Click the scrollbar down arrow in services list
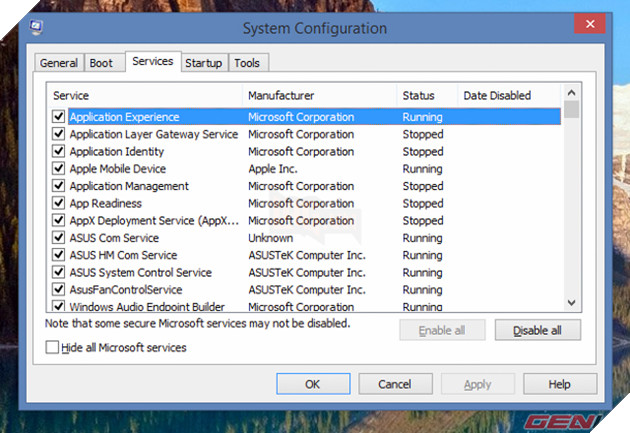Image resolution: width=630 pixels, height=433 pixels. click(571, 302)
